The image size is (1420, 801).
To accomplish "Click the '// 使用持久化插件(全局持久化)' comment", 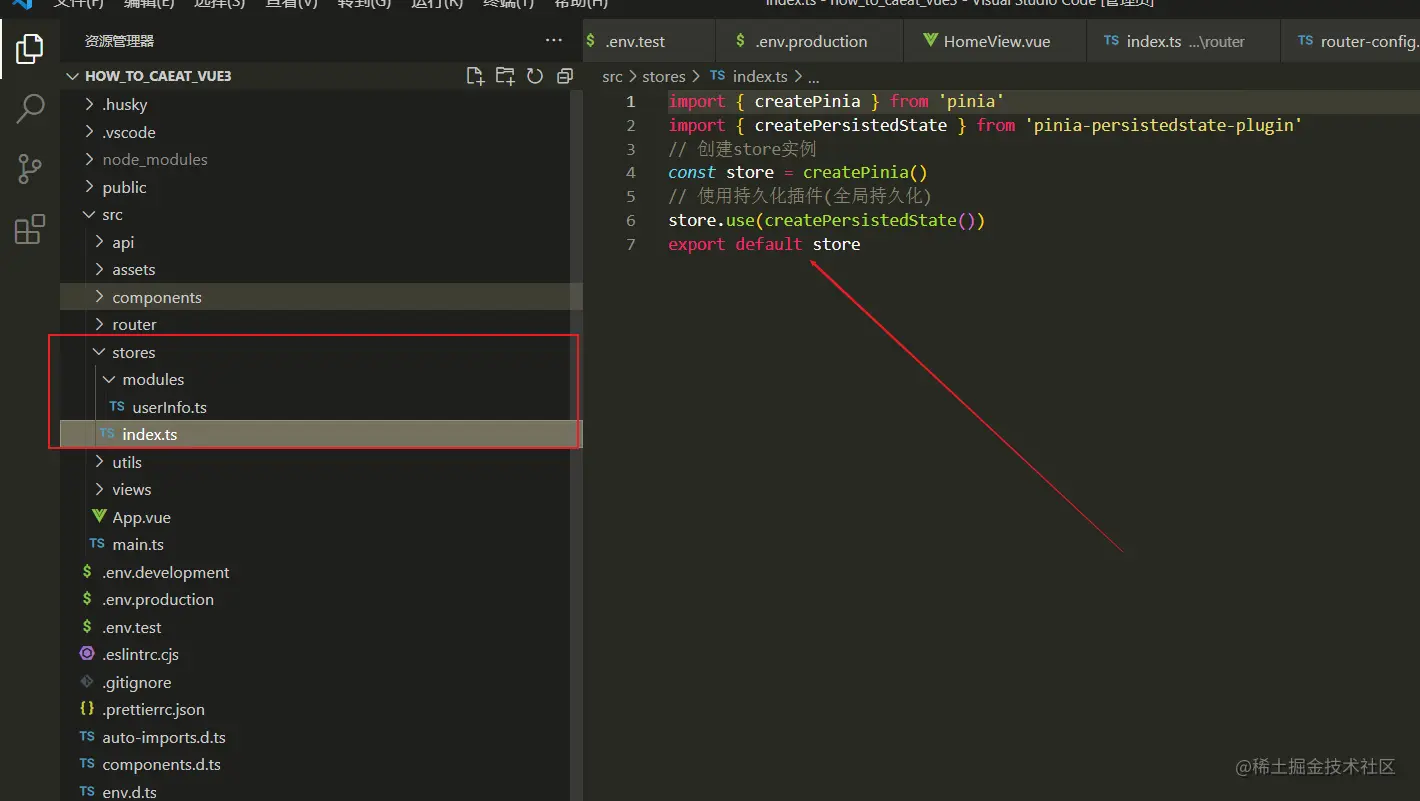I will [x=800, y=196].
